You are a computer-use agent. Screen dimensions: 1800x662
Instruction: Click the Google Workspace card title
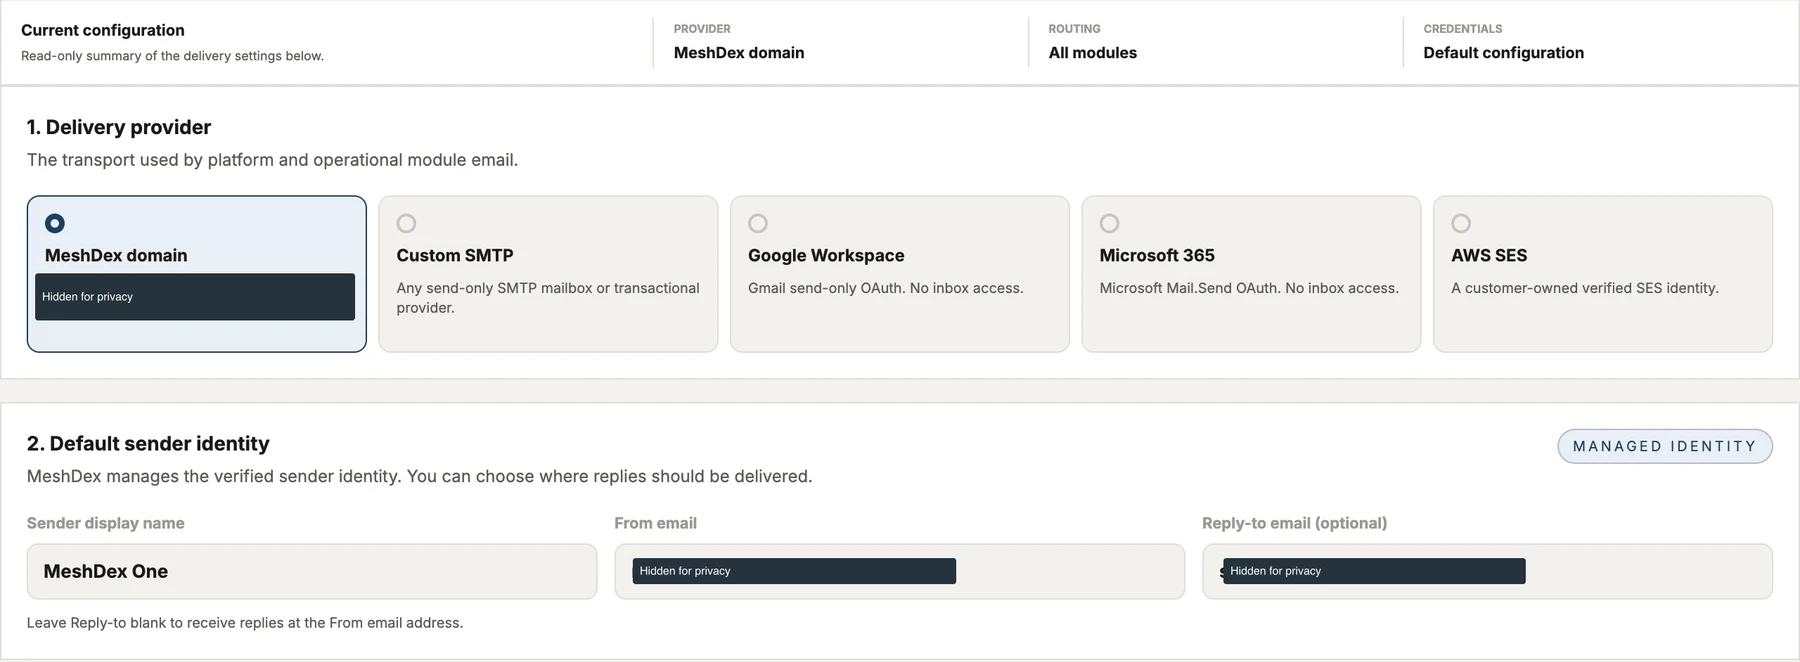[826, 255]
